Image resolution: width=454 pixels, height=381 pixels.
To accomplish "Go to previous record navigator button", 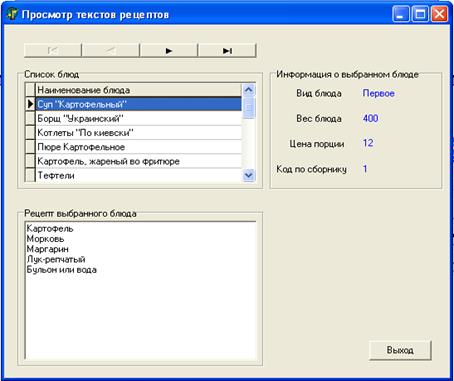I will (x=111, y=51).
